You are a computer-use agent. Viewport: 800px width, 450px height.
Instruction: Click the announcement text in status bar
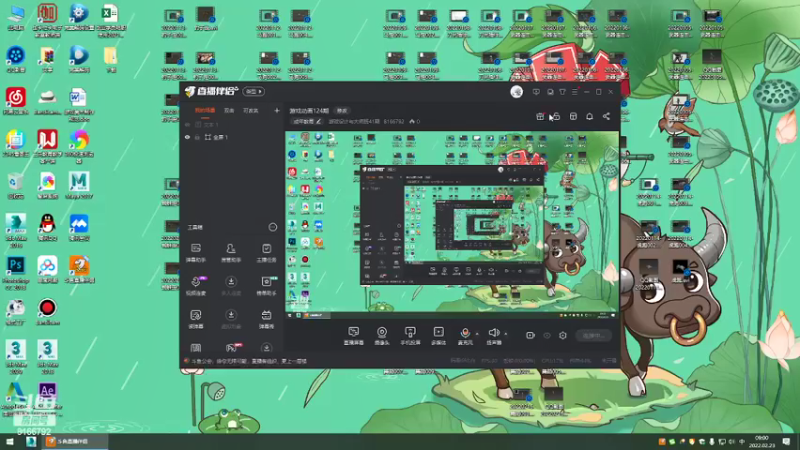(x=249, y=361)
